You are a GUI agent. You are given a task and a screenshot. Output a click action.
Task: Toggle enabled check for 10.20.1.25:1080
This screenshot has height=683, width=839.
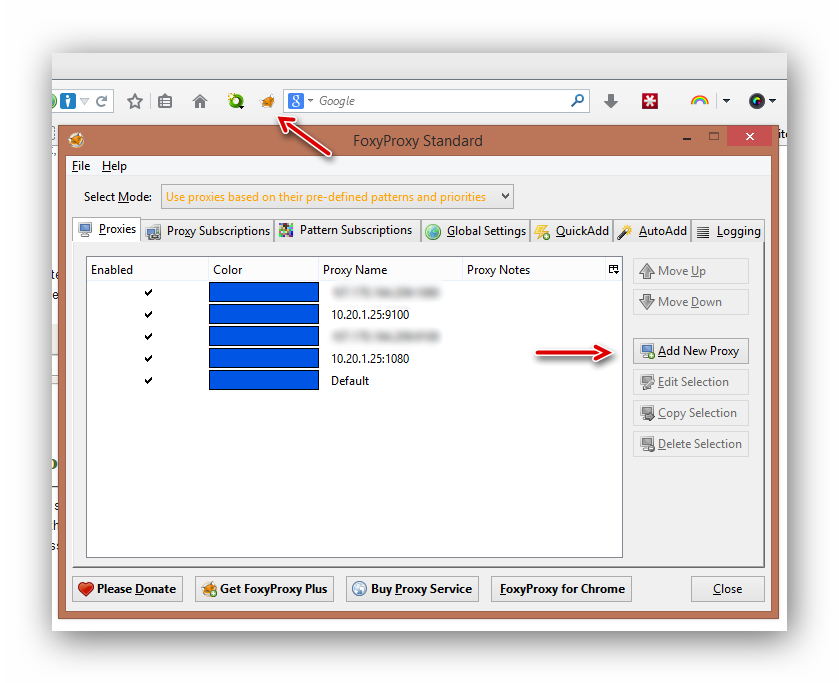[148, 358]
